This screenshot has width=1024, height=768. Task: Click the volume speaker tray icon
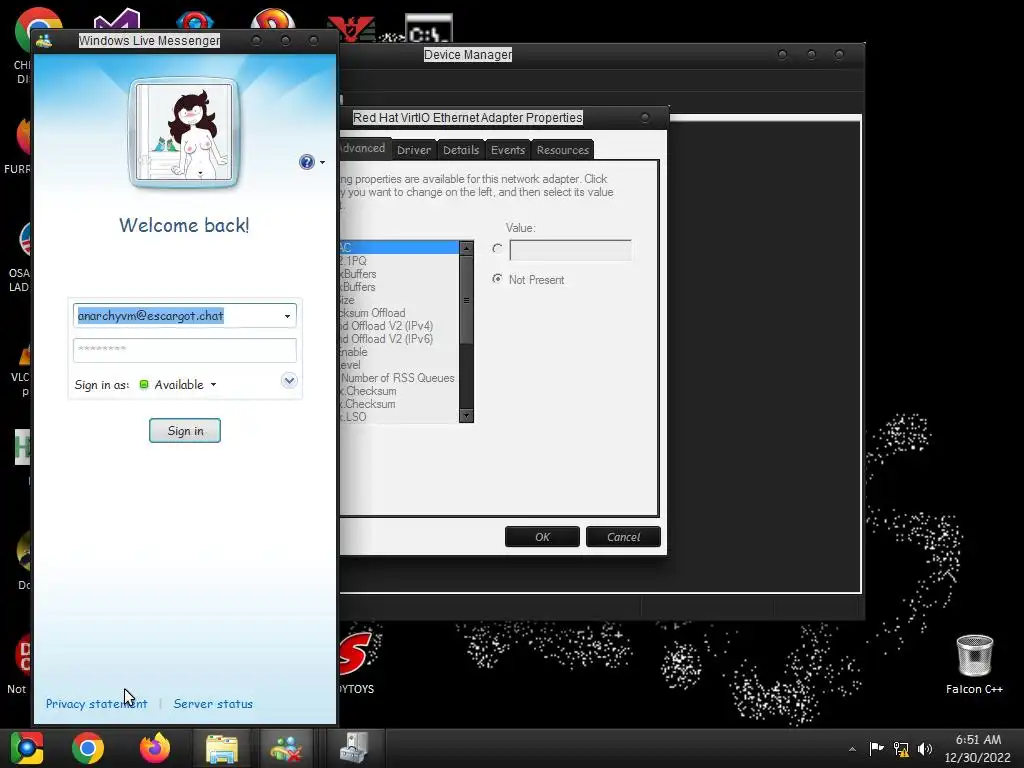tap(925, 748)
